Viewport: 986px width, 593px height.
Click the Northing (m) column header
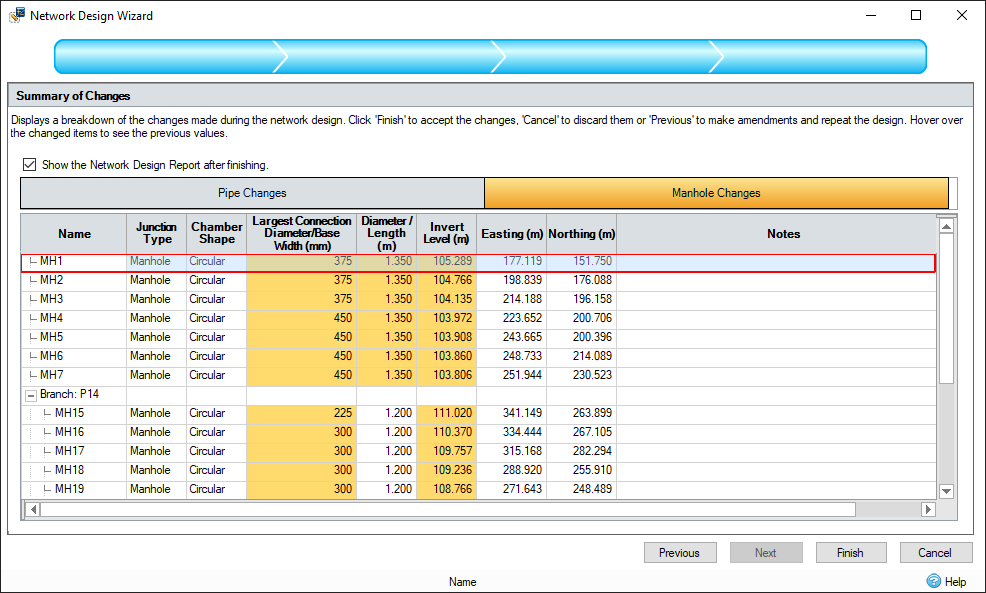coord(582,234)
